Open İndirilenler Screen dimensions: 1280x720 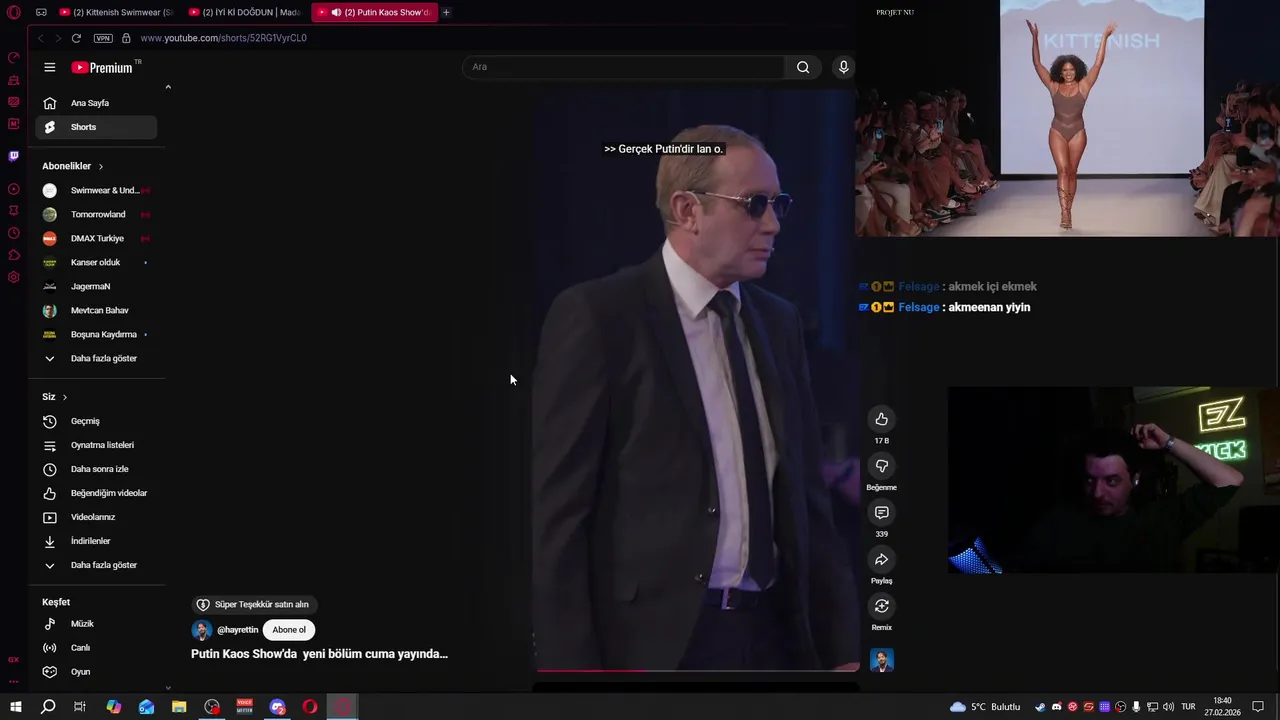(96, 541)
